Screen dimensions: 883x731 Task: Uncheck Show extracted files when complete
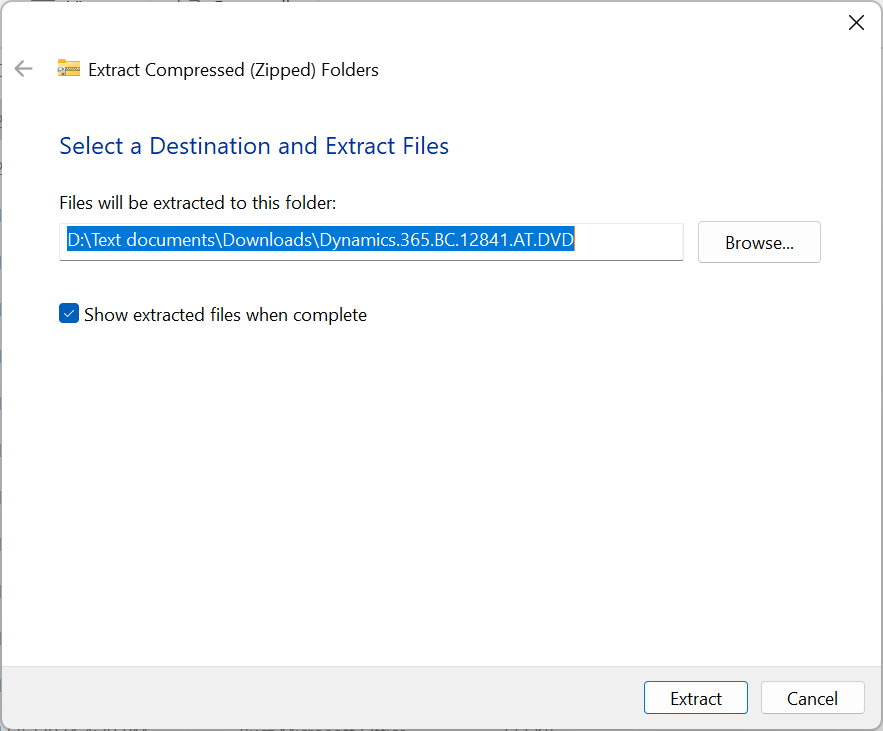point(69,314)
